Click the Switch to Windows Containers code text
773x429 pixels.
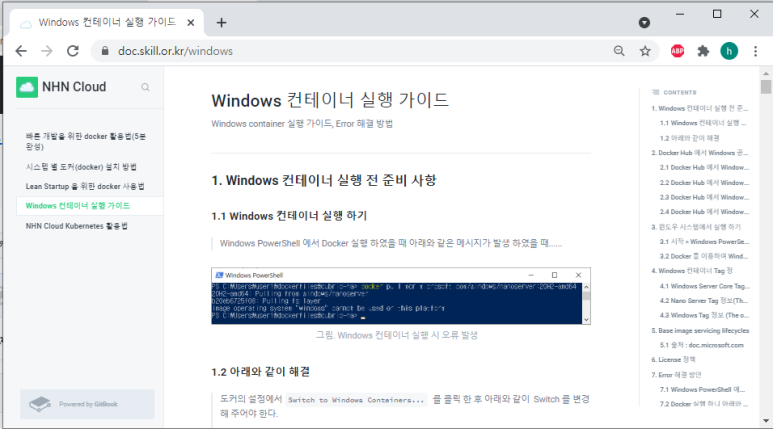[356, 400]
